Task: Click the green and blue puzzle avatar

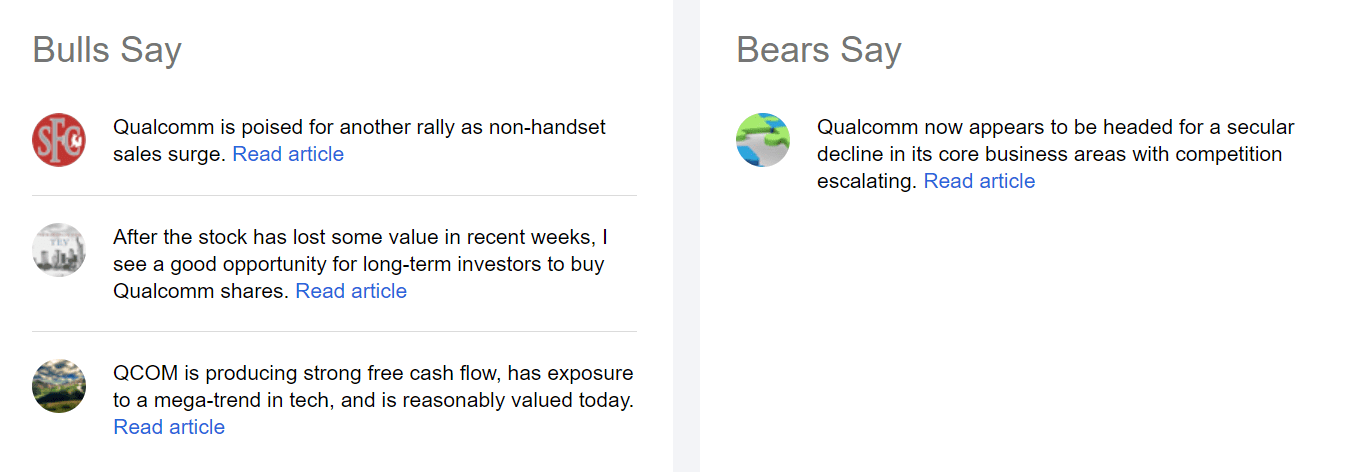Action: (x=763, y=140)
